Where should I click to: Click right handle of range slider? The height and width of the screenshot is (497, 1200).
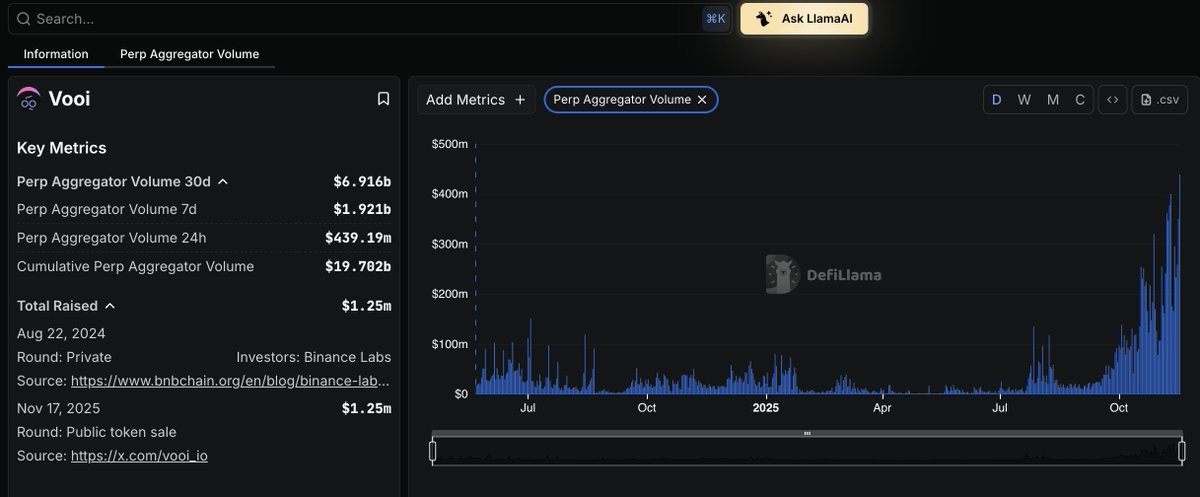click(1182, 451)
